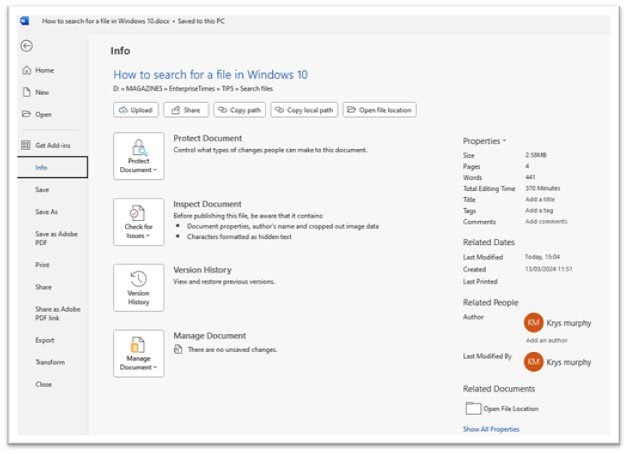
Task: Click the Home house icon
Action: pos(26,70)
